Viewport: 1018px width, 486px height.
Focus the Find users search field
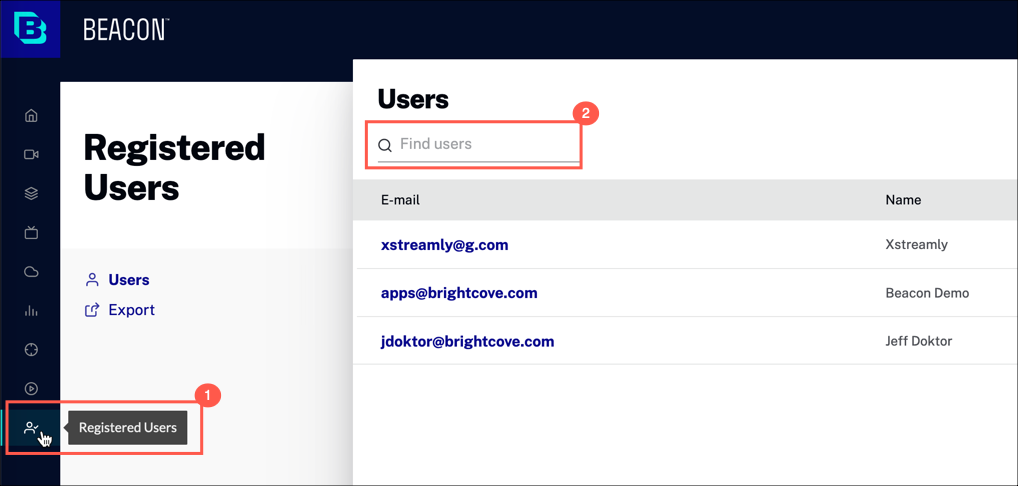[486, 144]
